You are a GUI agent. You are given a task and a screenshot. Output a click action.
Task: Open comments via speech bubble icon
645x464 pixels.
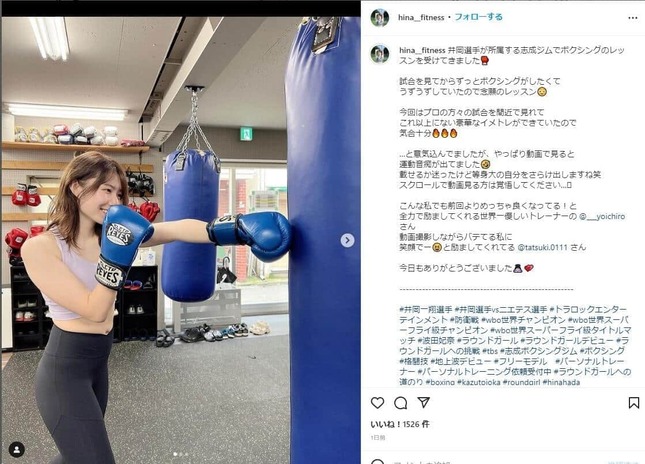400,403
